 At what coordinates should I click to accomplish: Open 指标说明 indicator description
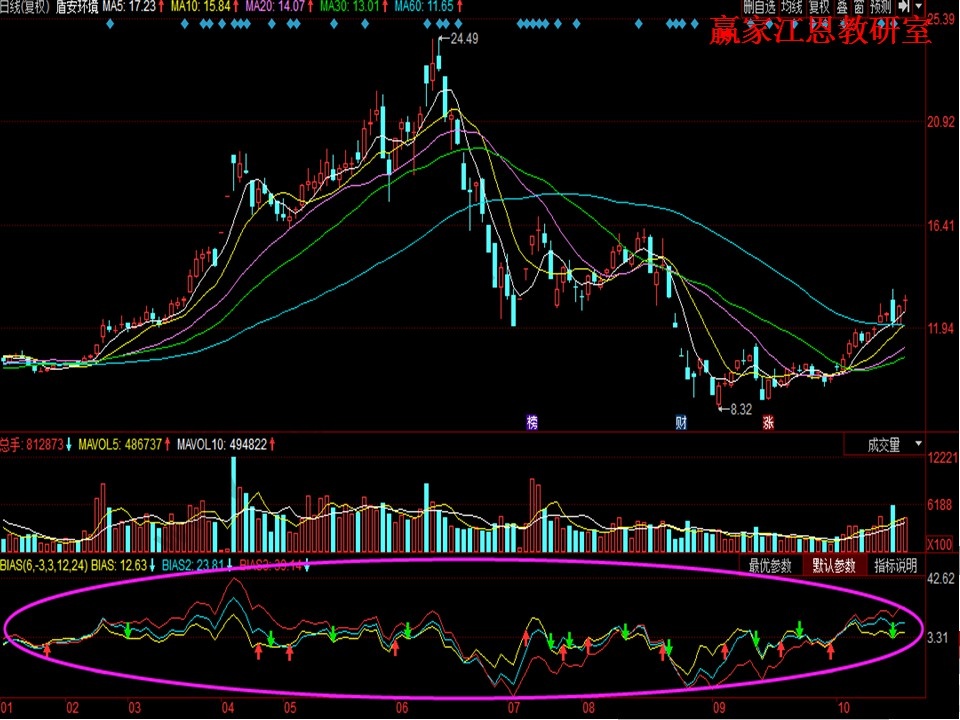pos(896,566)
